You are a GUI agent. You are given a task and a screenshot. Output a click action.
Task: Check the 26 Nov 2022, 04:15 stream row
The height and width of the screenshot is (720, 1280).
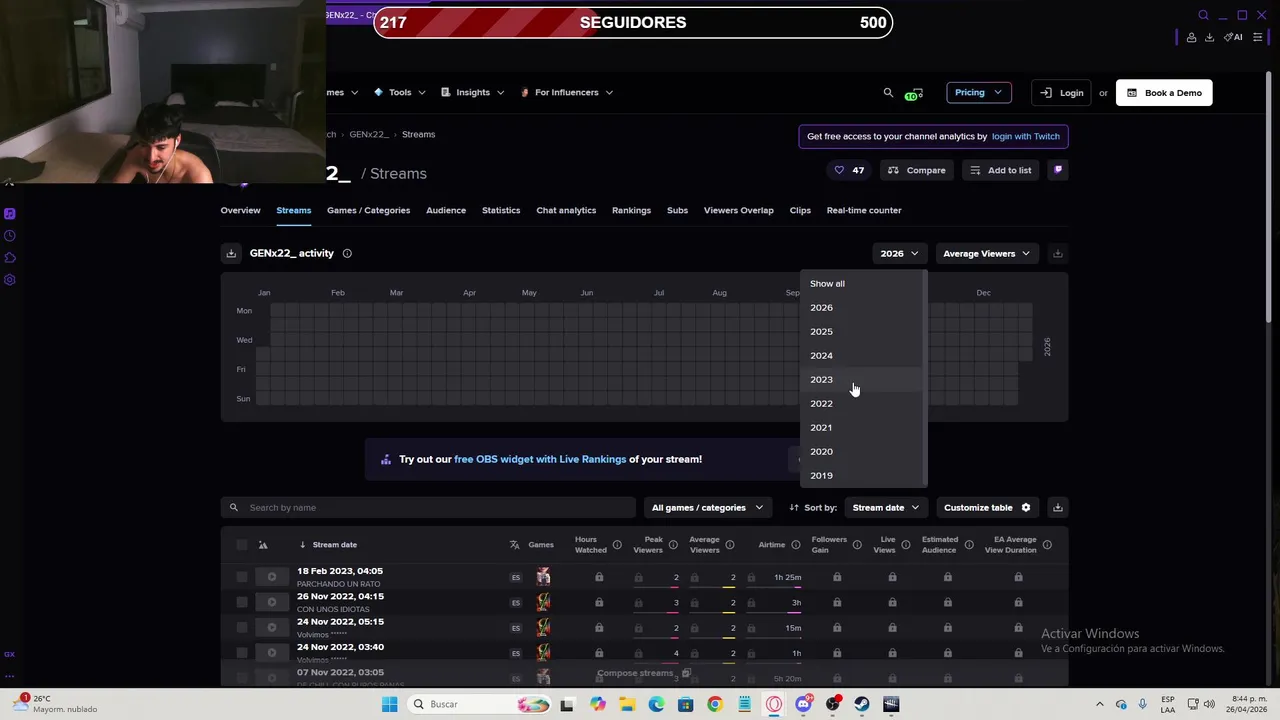point(242,602)
